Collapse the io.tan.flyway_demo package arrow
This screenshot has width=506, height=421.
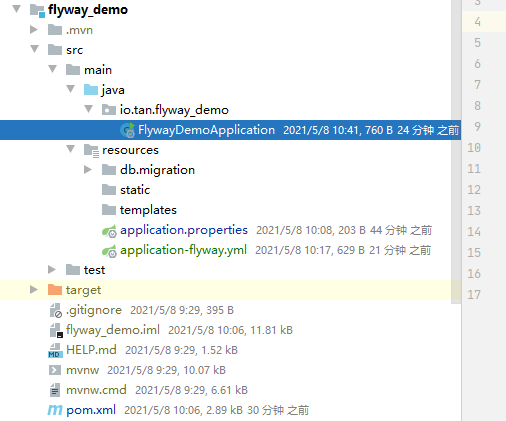89,109
